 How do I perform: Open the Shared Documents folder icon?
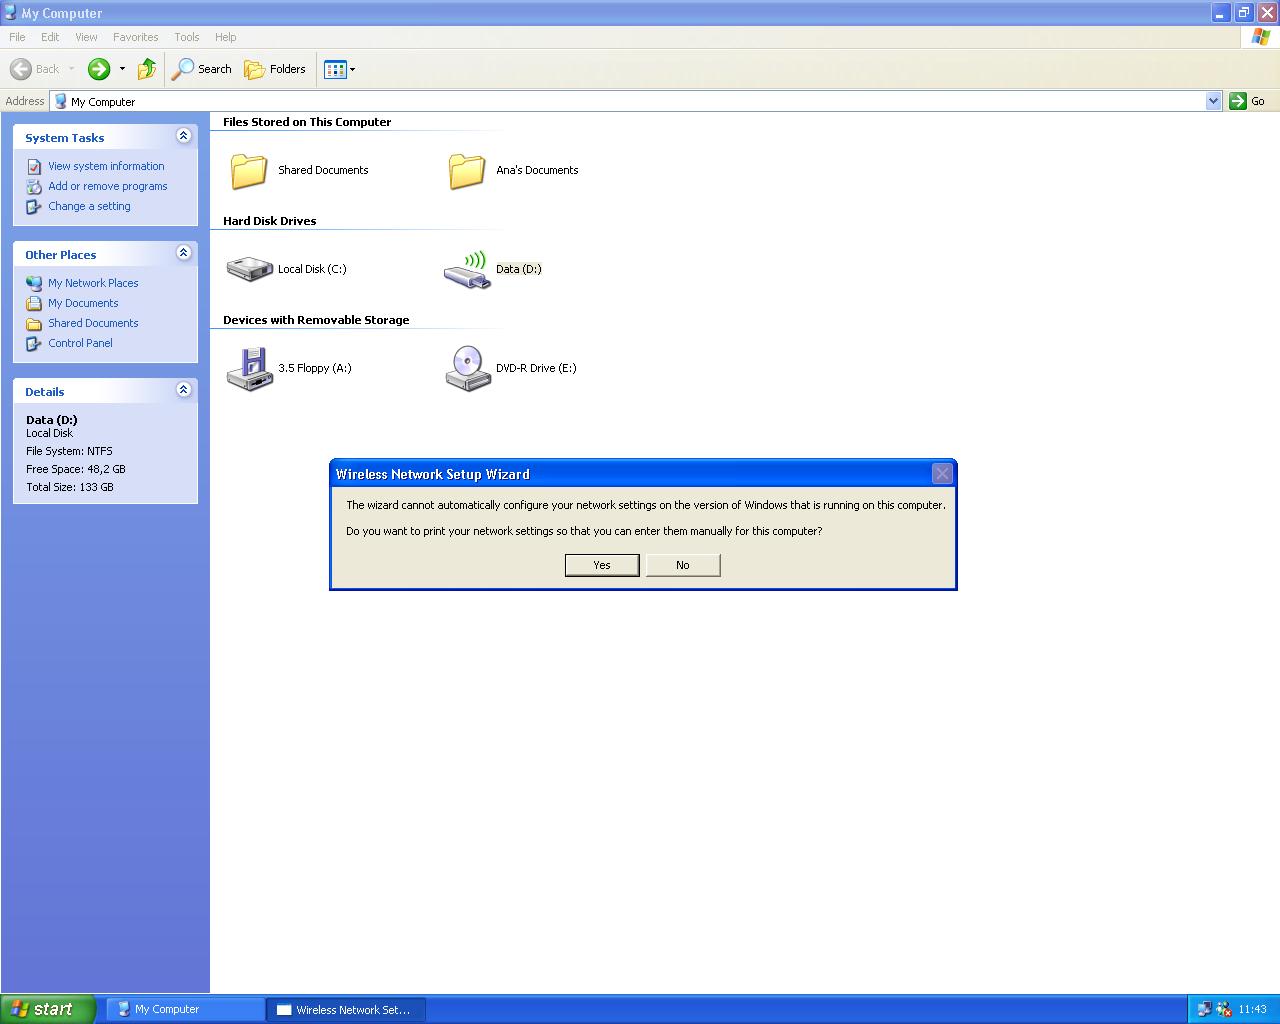(x=250, y=171)
